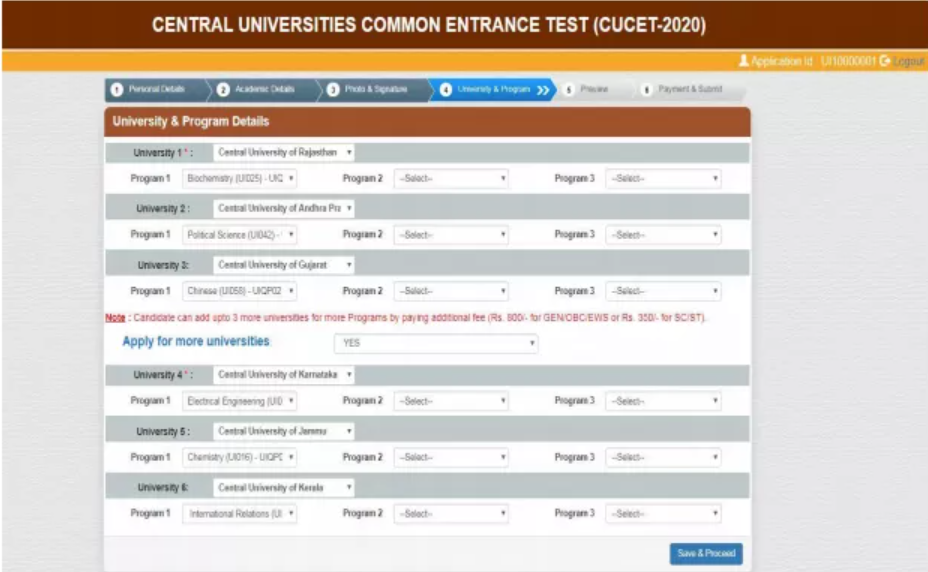The width and height of the screenshot is (928, 572).
Task: Open University 5 dropdown showing Central University of Jammu
Action: tap(283, 431)
